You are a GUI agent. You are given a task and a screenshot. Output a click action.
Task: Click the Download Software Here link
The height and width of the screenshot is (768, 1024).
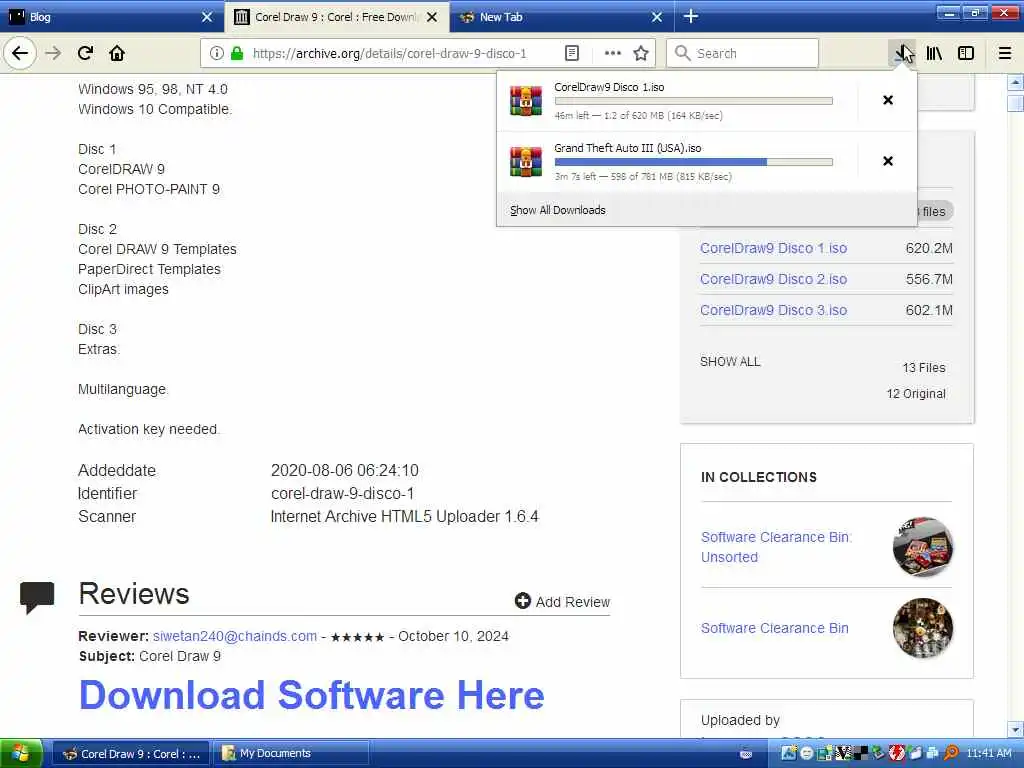(x=312, y=695)
